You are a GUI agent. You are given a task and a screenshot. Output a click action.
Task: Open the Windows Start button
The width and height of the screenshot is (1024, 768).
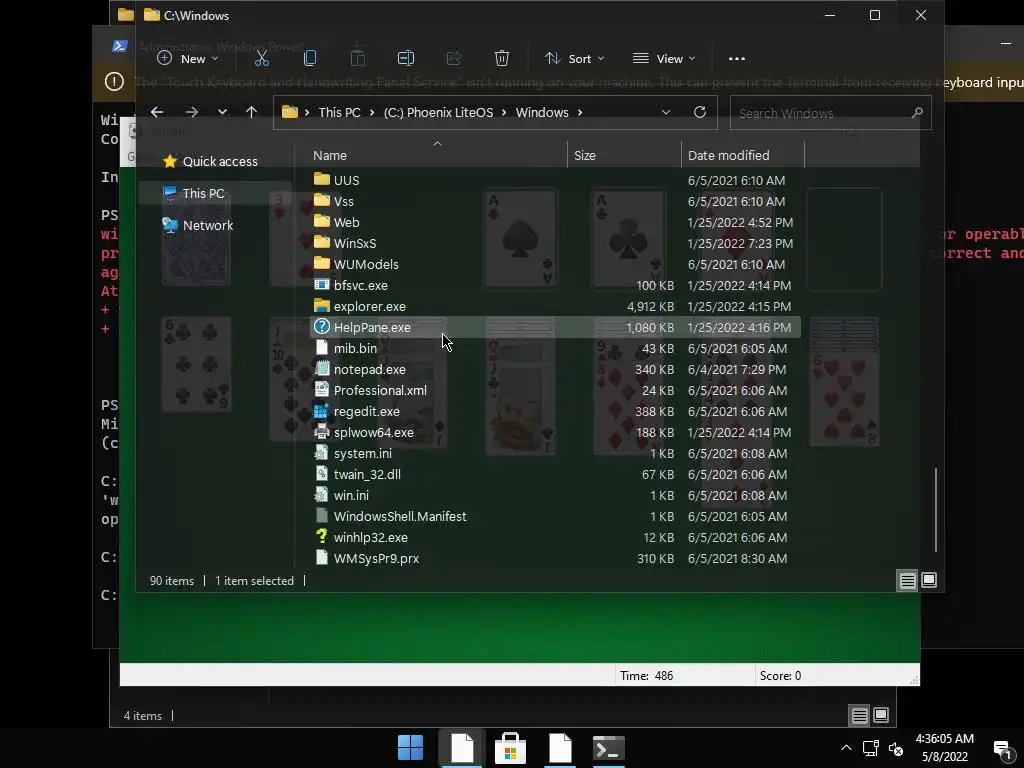[411, 748]
